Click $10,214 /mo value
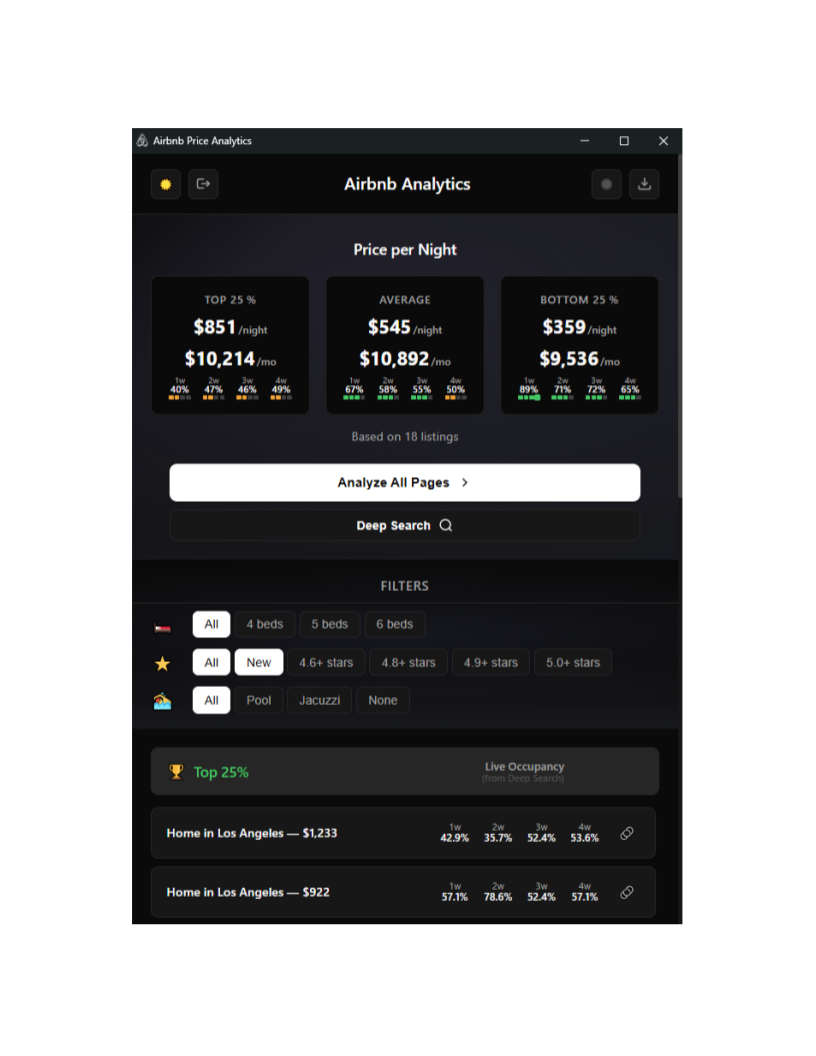The height and width of the screenshot is (1056, 816). pos(230,359)
